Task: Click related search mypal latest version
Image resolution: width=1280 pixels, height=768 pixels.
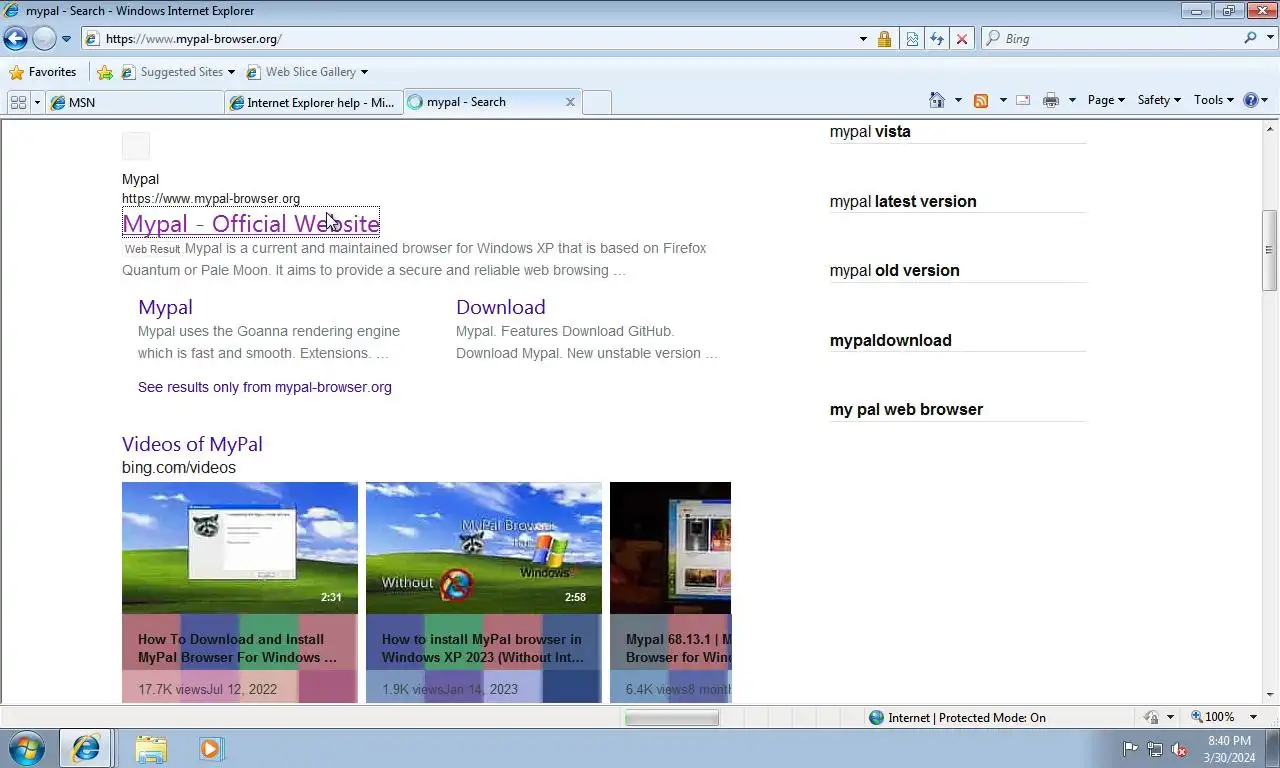Action: pyautogui.click(x=903, y=201)
